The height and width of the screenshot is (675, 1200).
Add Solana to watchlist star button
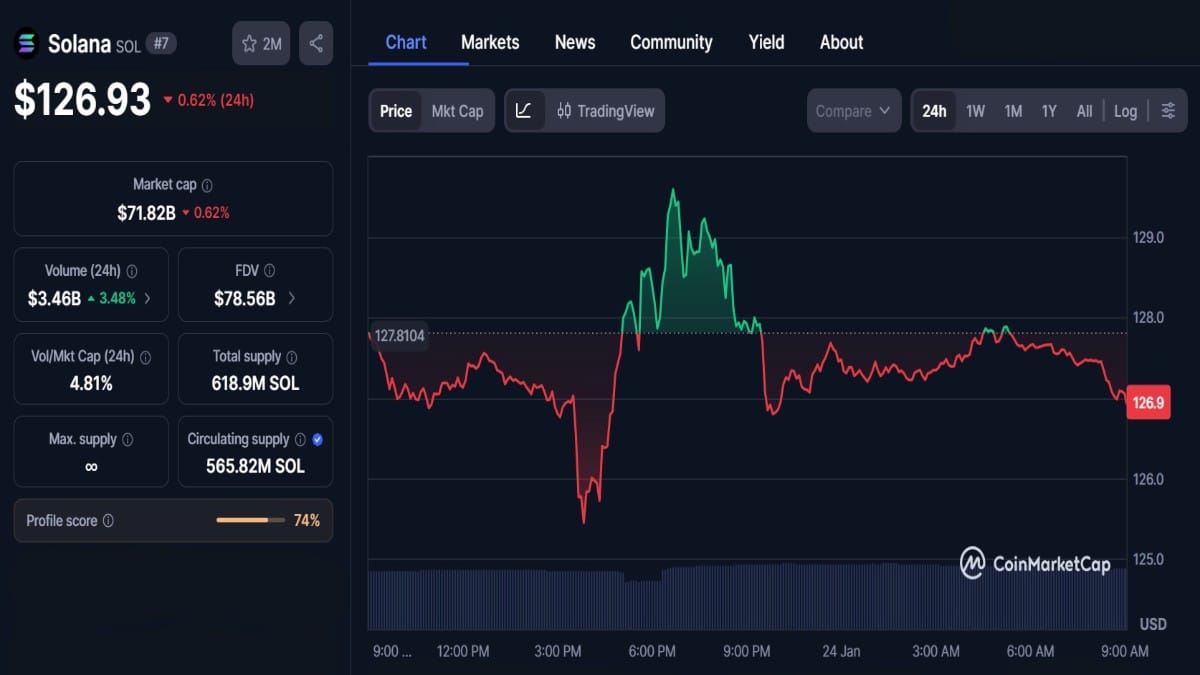coord(262,43)
